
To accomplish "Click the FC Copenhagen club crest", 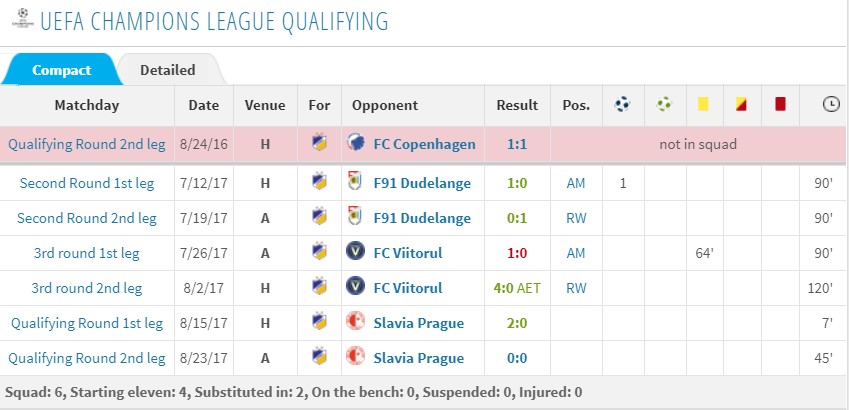I will click(x=354, y=144).
